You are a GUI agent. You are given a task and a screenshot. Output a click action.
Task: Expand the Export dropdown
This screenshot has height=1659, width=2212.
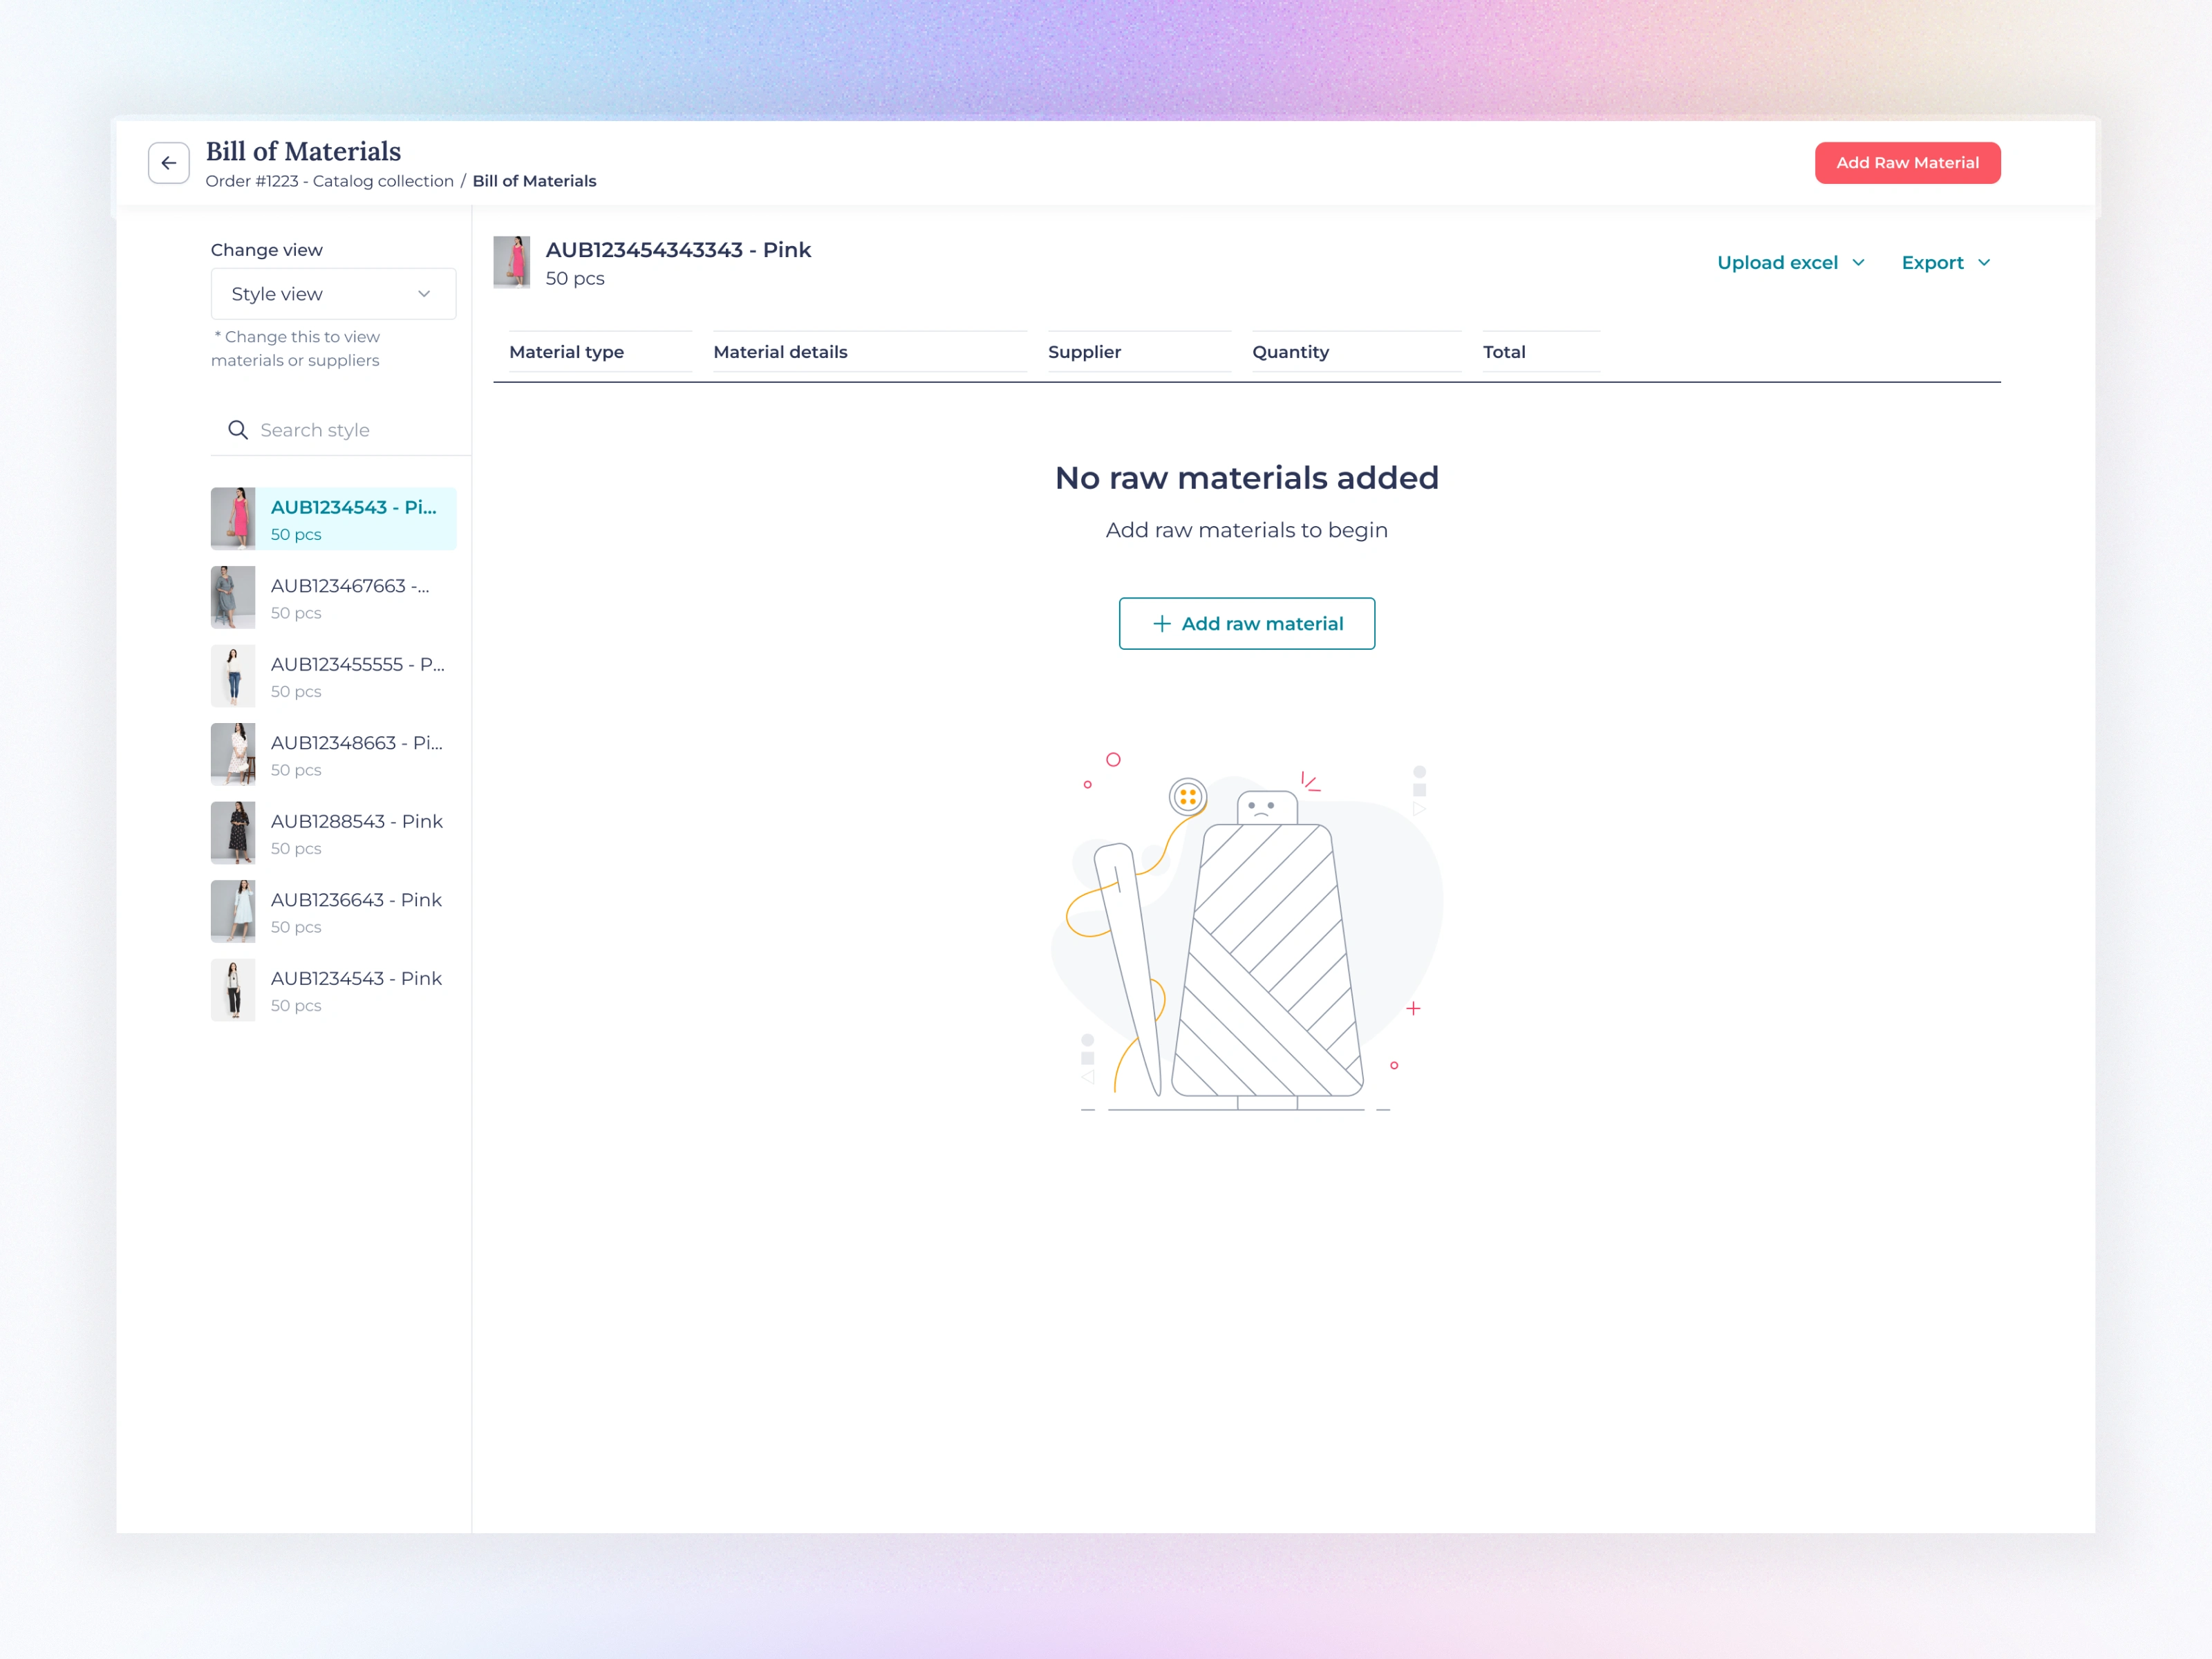tap(1945, 263)
